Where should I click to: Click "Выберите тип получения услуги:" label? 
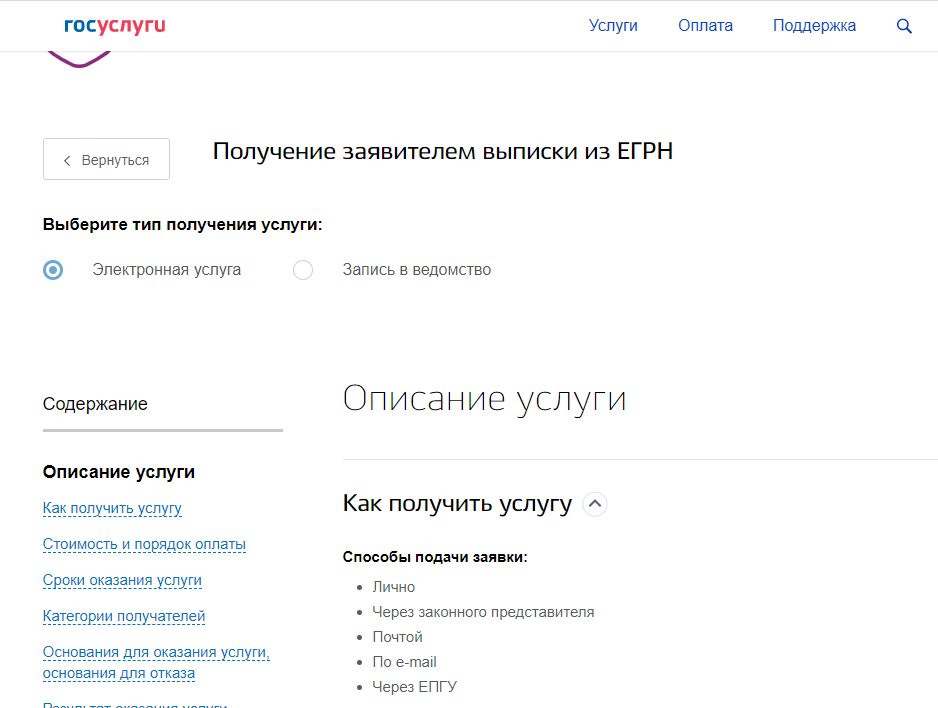[182, 225]
